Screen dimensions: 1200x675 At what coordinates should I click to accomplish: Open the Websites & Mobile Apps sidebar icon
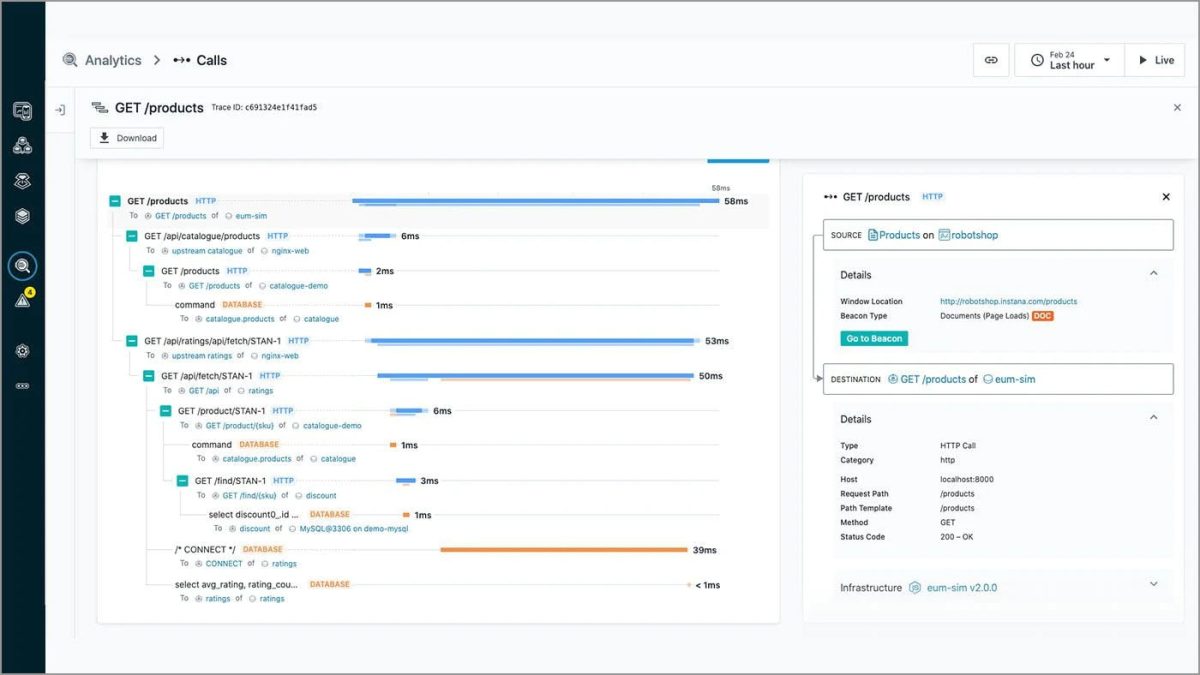click(24, 110)
